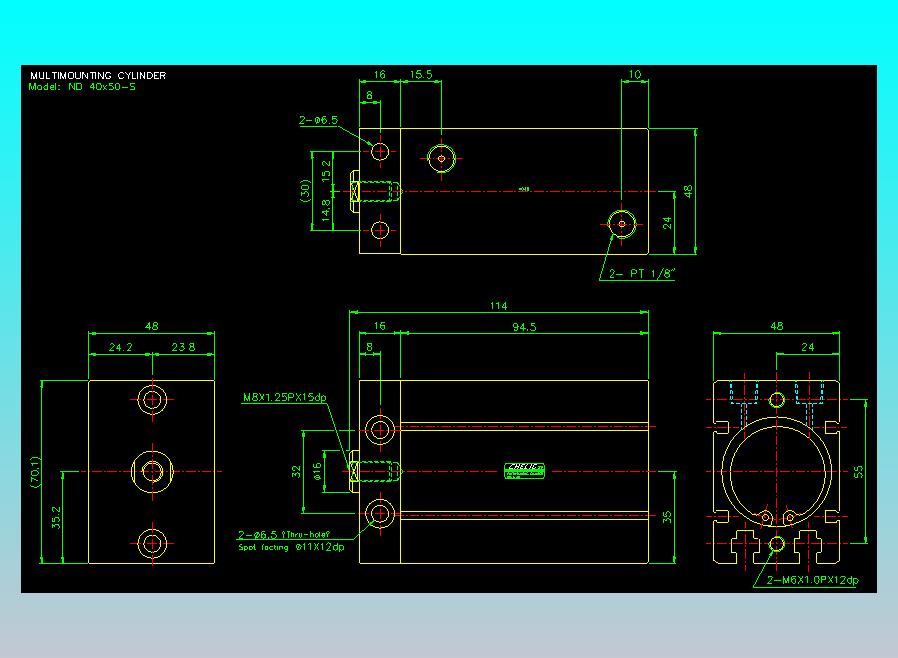Select the "23.8" dimension value

(x=183, y=347)
